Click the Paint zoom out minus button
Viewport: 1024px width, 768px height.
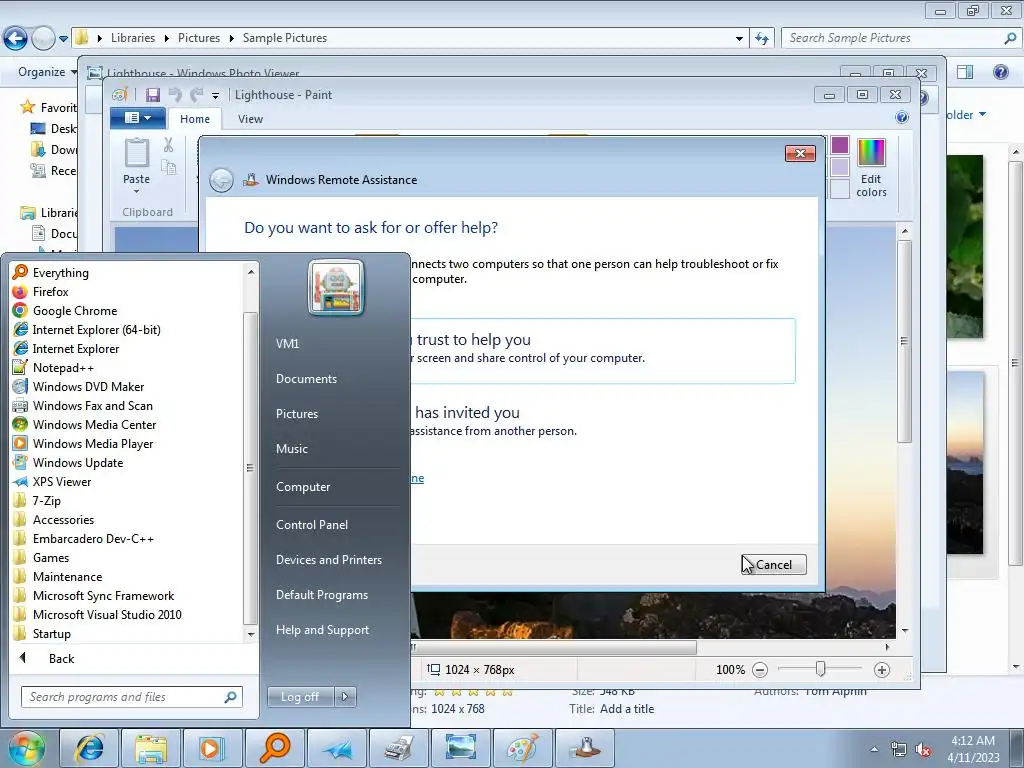point(760,670)
